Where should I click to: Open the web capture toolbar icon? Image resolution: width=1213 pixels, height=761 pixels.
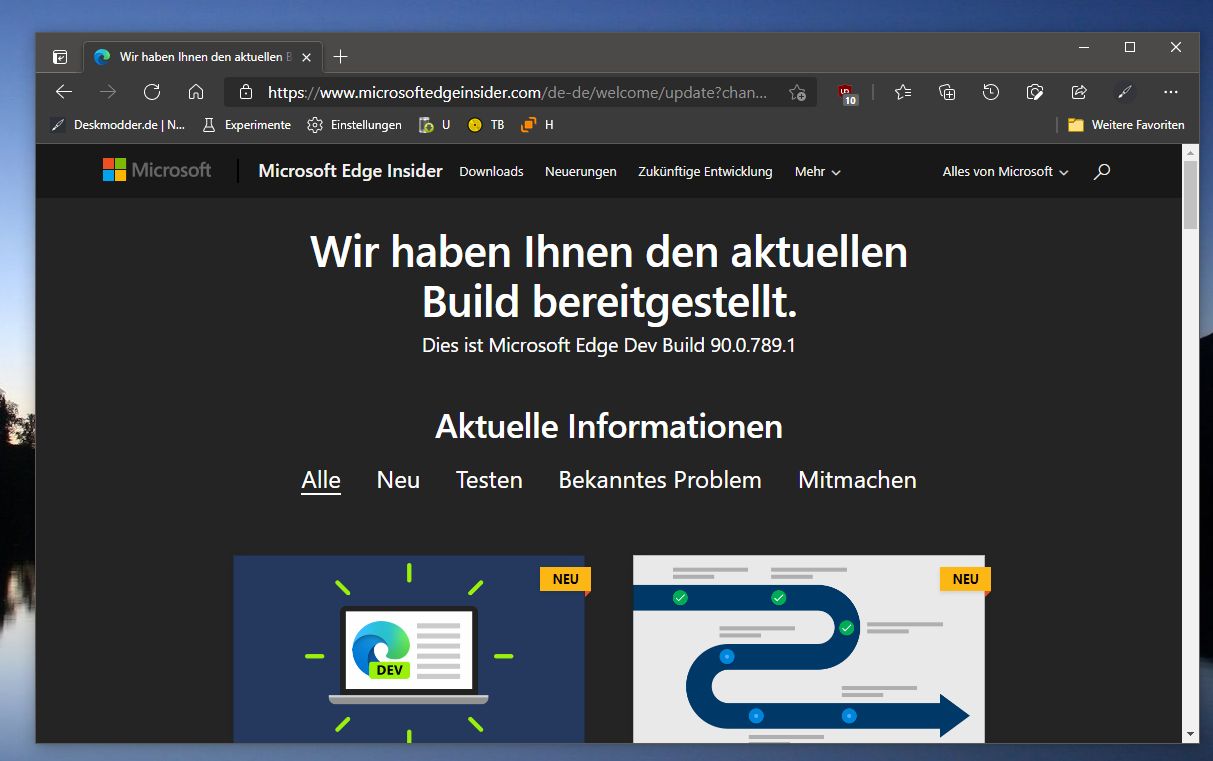(1035, 92)
